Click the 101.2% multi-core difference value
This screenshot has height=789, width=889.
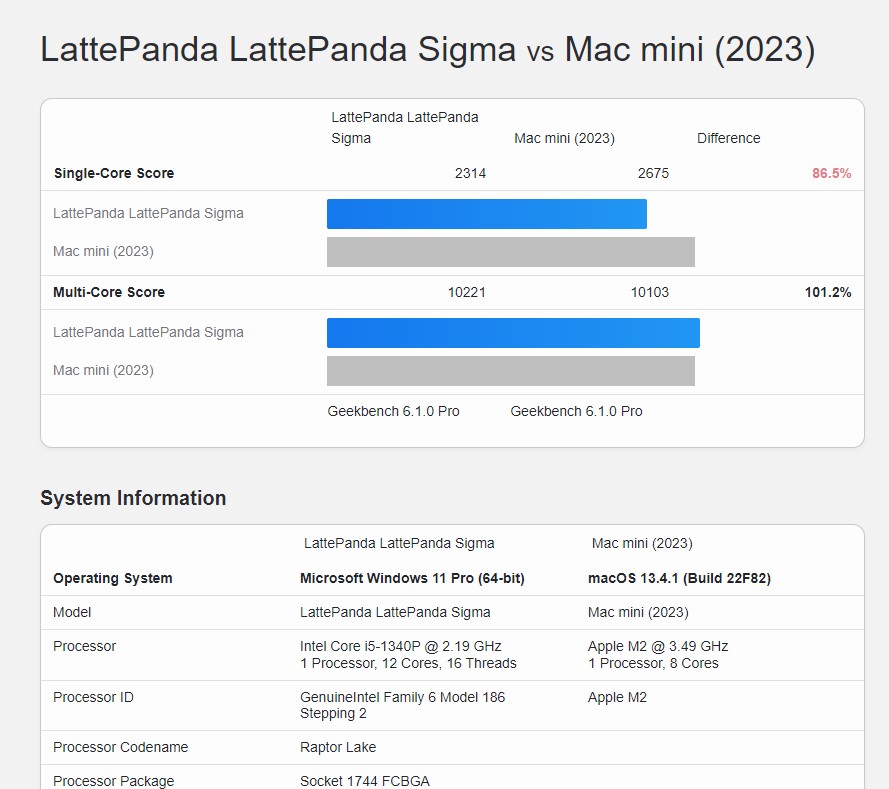828,292
